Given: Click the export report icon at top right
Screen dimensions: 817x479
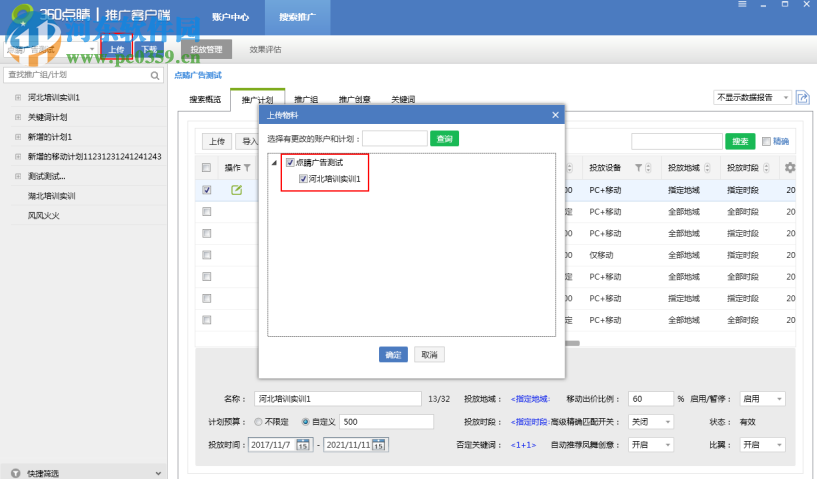Looking at the screenshot, I should pyautogui.click(x=802, y=97).
